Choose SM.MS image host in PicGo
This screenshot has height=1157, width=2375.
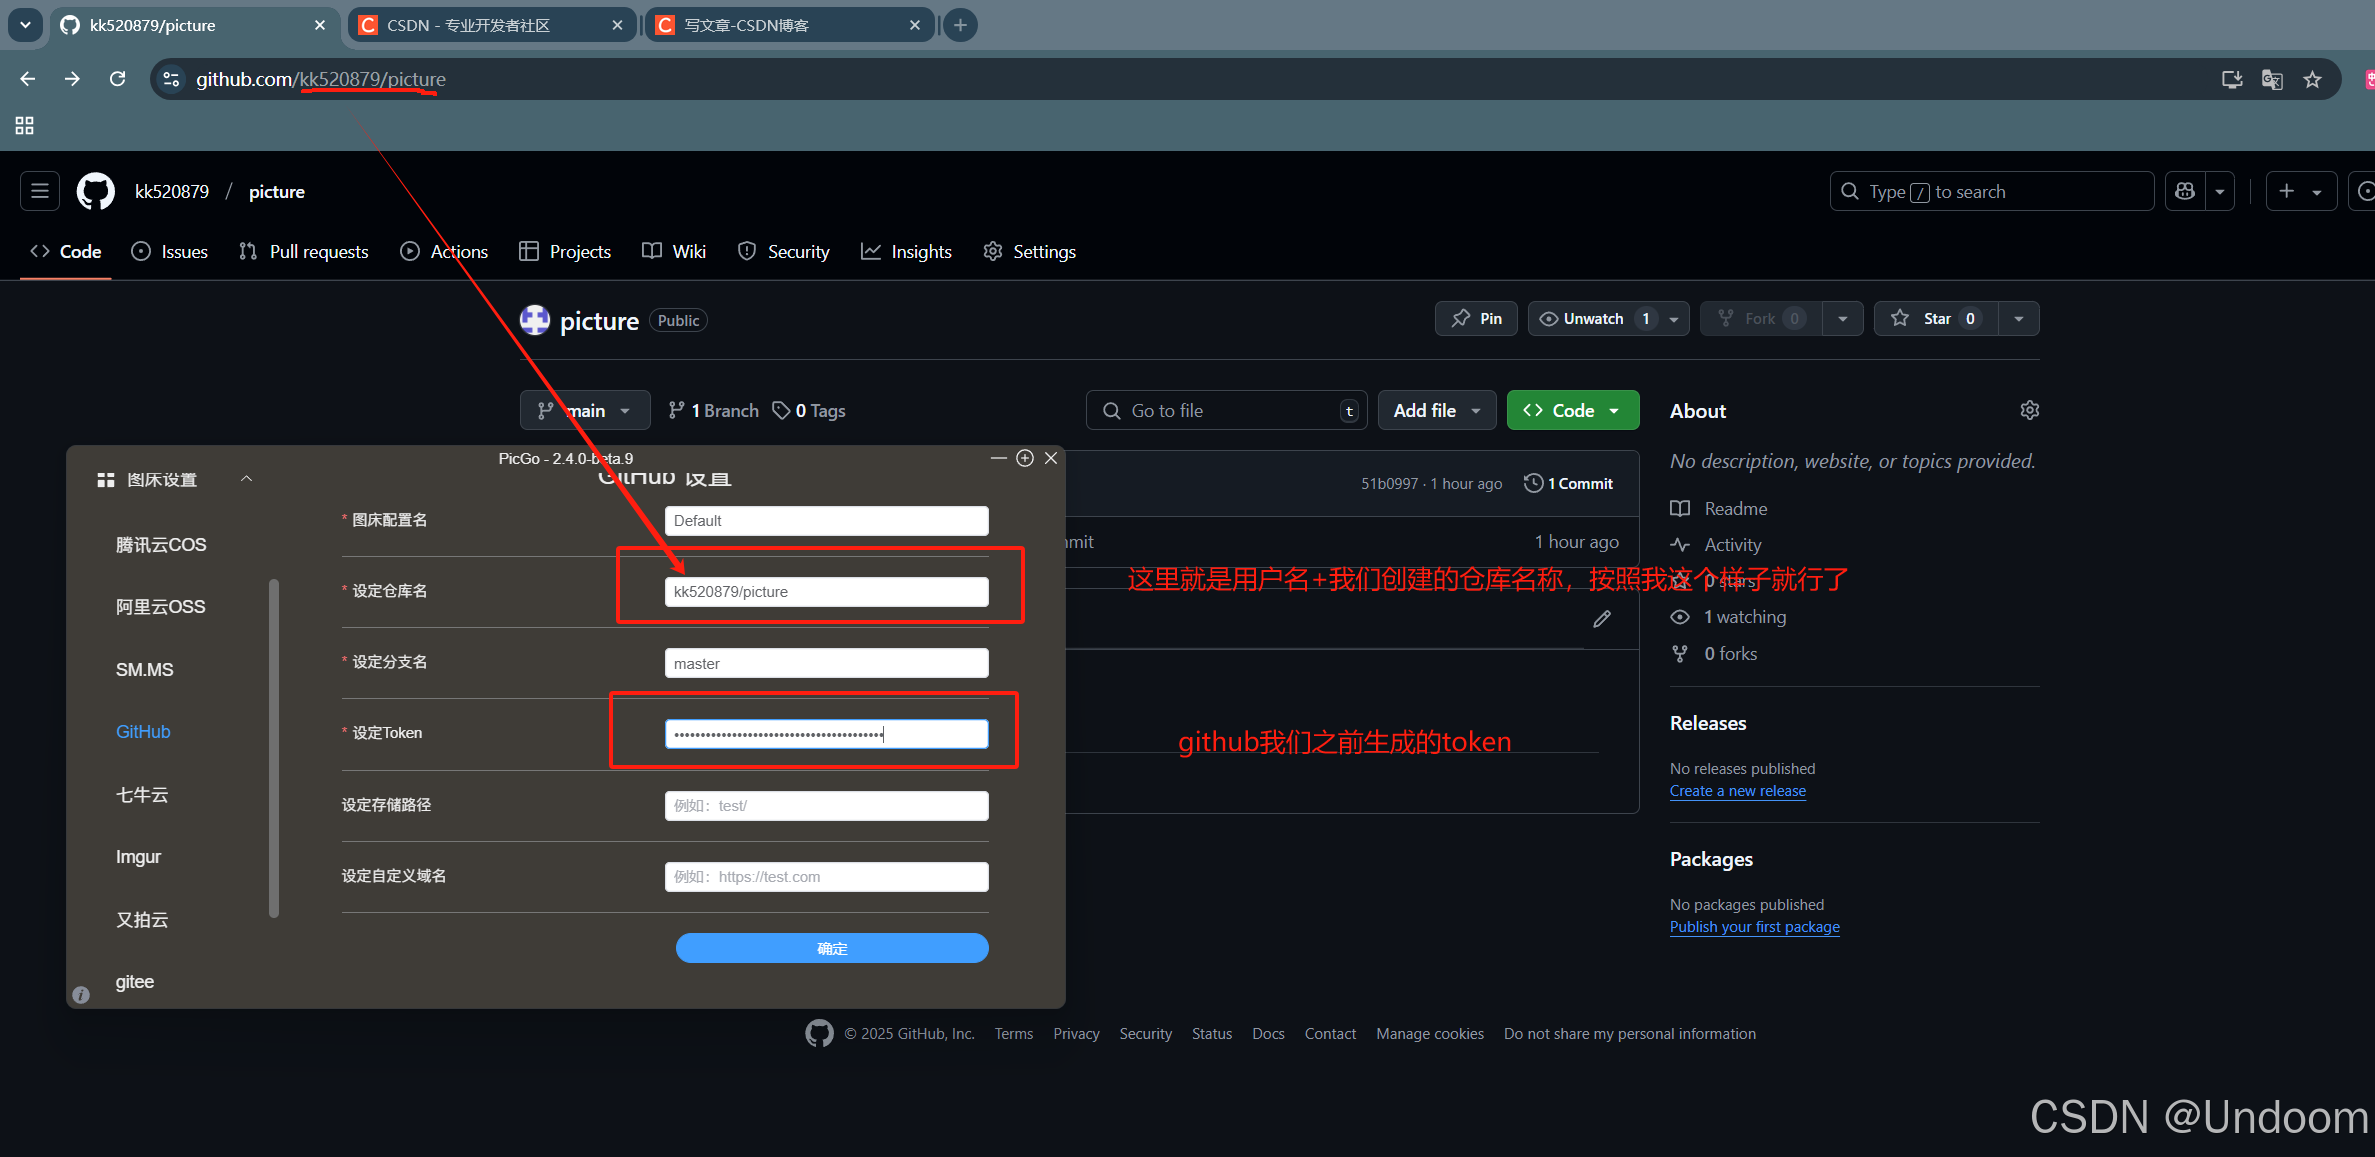coord(145,670)
